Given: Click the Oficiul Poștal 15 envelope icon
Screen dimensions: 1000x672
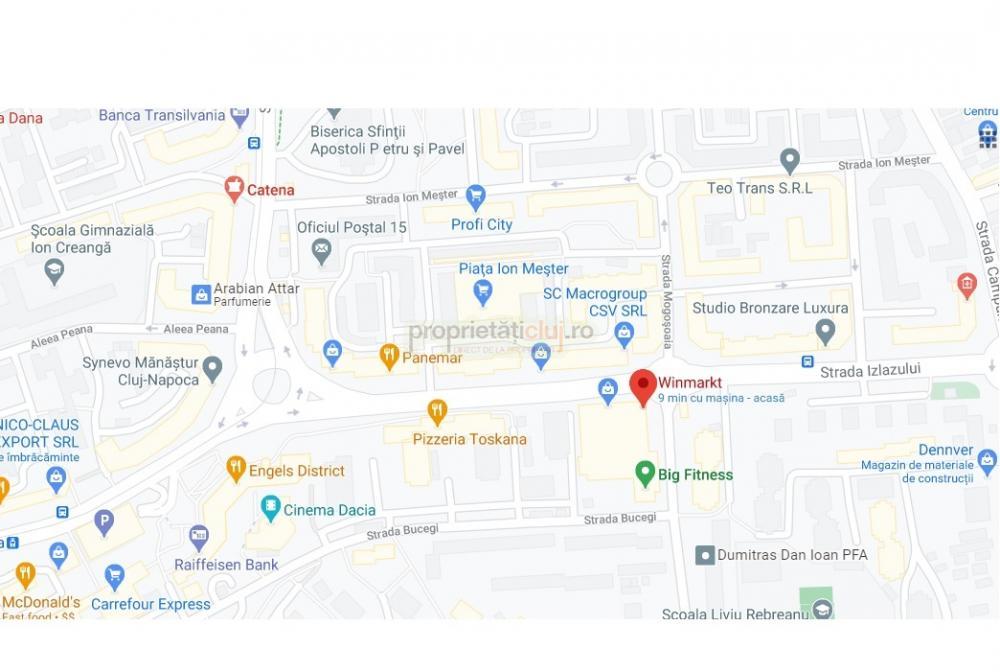Looking at the screenshot, I should click(x=321, y=252).
